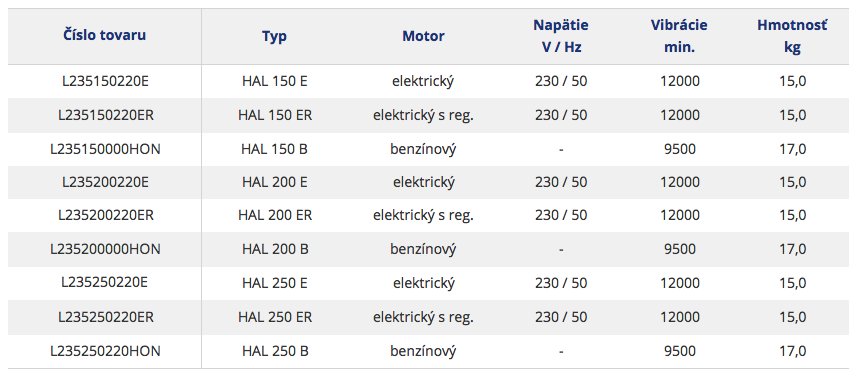The image size is (856, 379).
Task: Click the HAL 200 ER type cell
Action: 275,215
